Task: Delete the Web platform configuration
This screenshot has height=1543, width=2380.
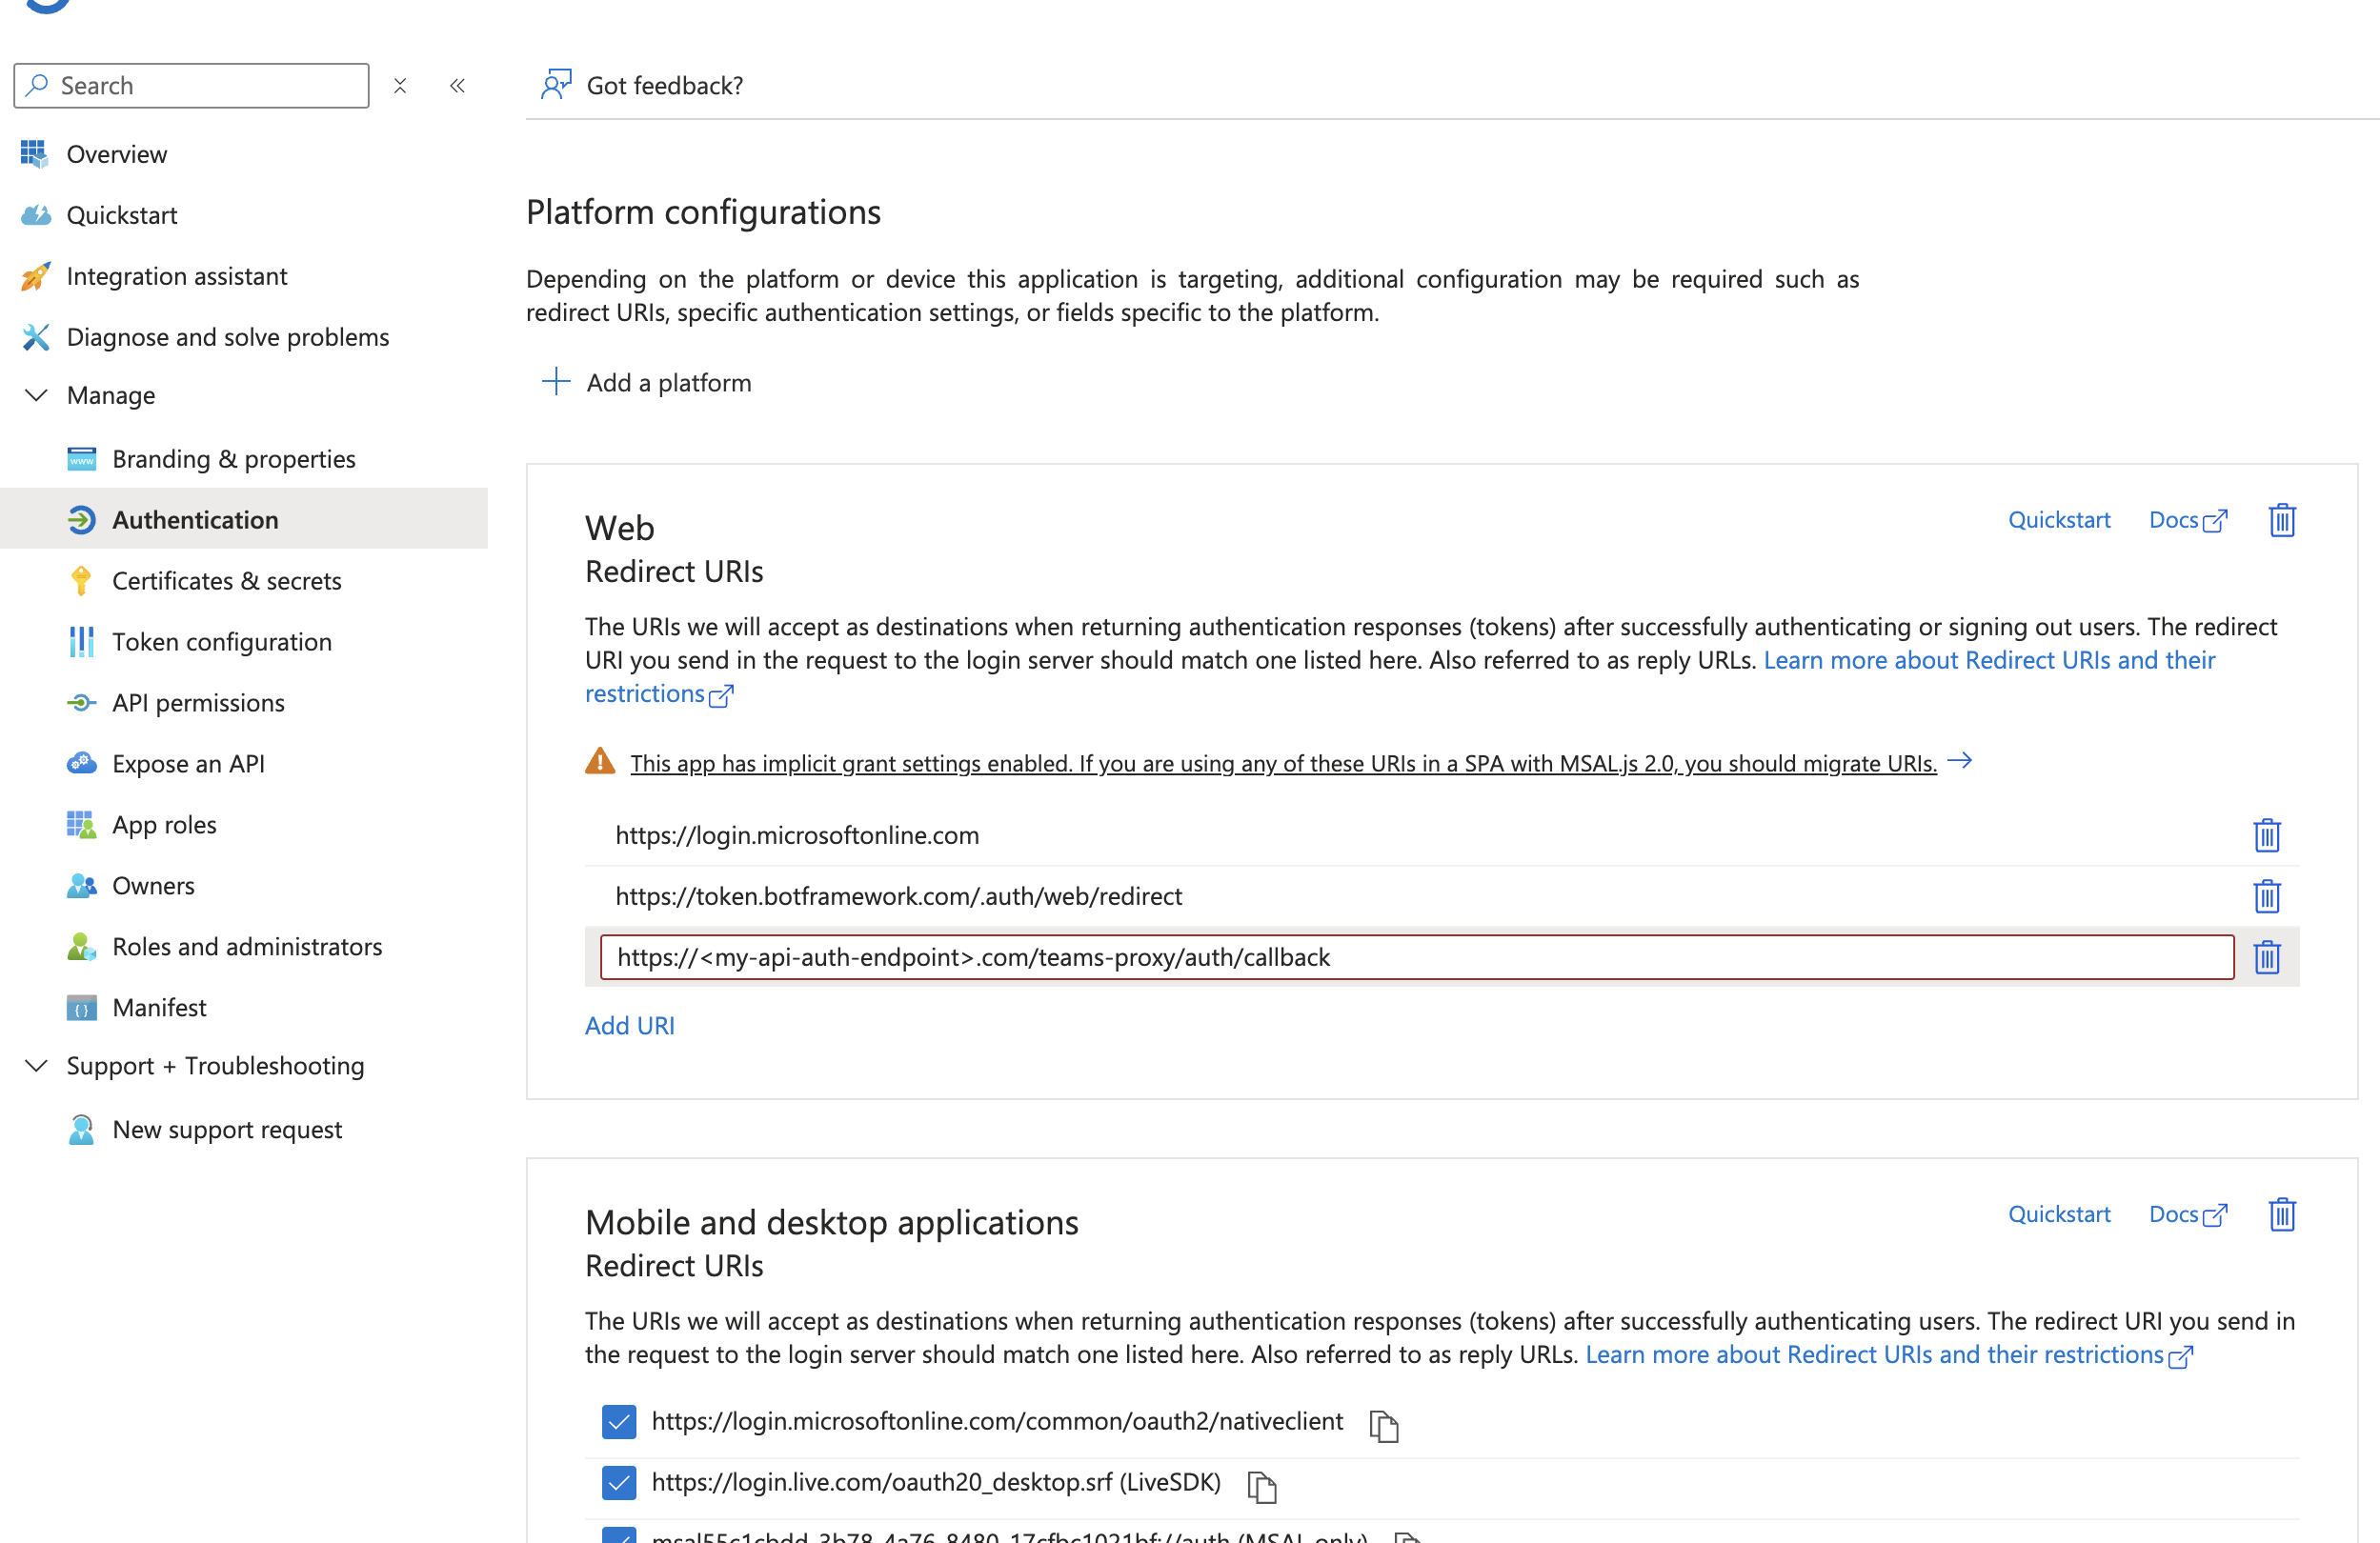Action: tap(2281, 519)
